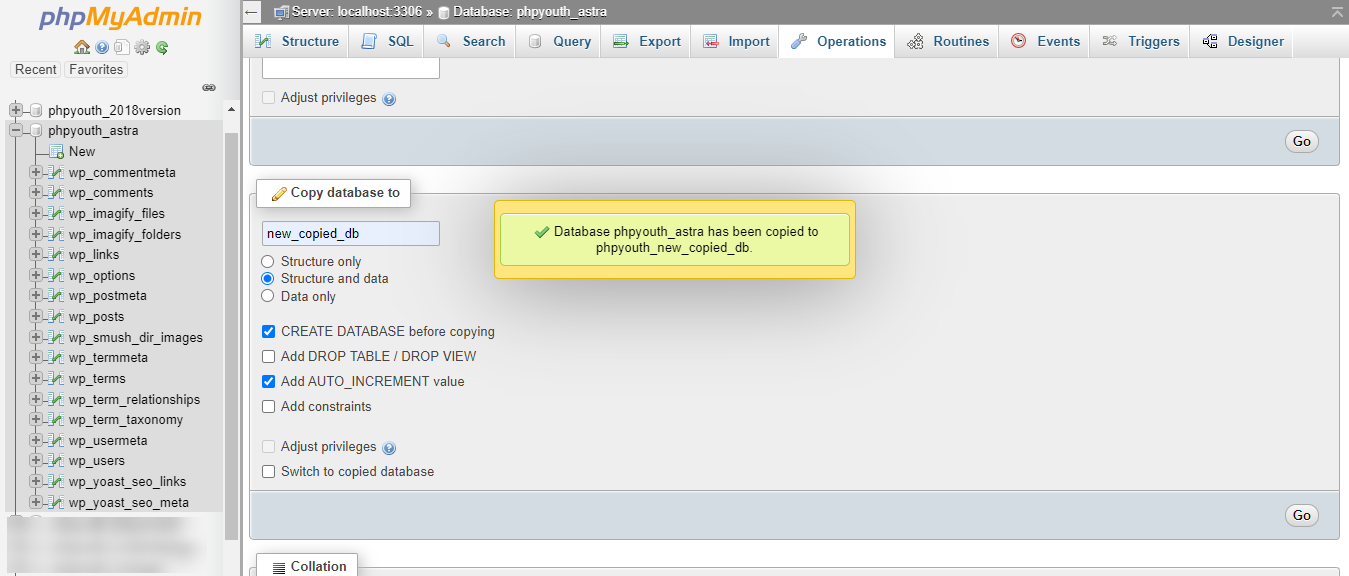The image size is (1349, 576).
Task: Click the new_copied_db database name field
Action: [x=351, y=233]
